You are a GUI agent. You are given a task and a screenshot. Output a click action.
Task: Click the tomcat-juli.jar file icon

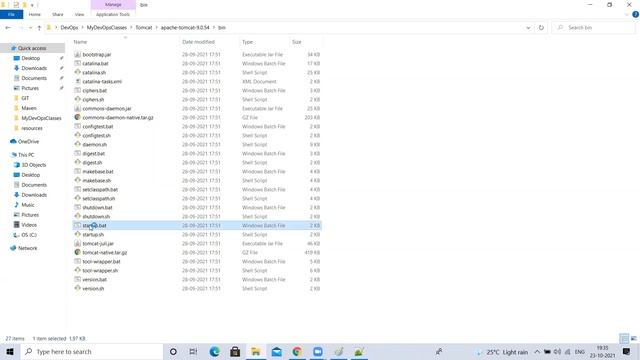pos(78,243)
